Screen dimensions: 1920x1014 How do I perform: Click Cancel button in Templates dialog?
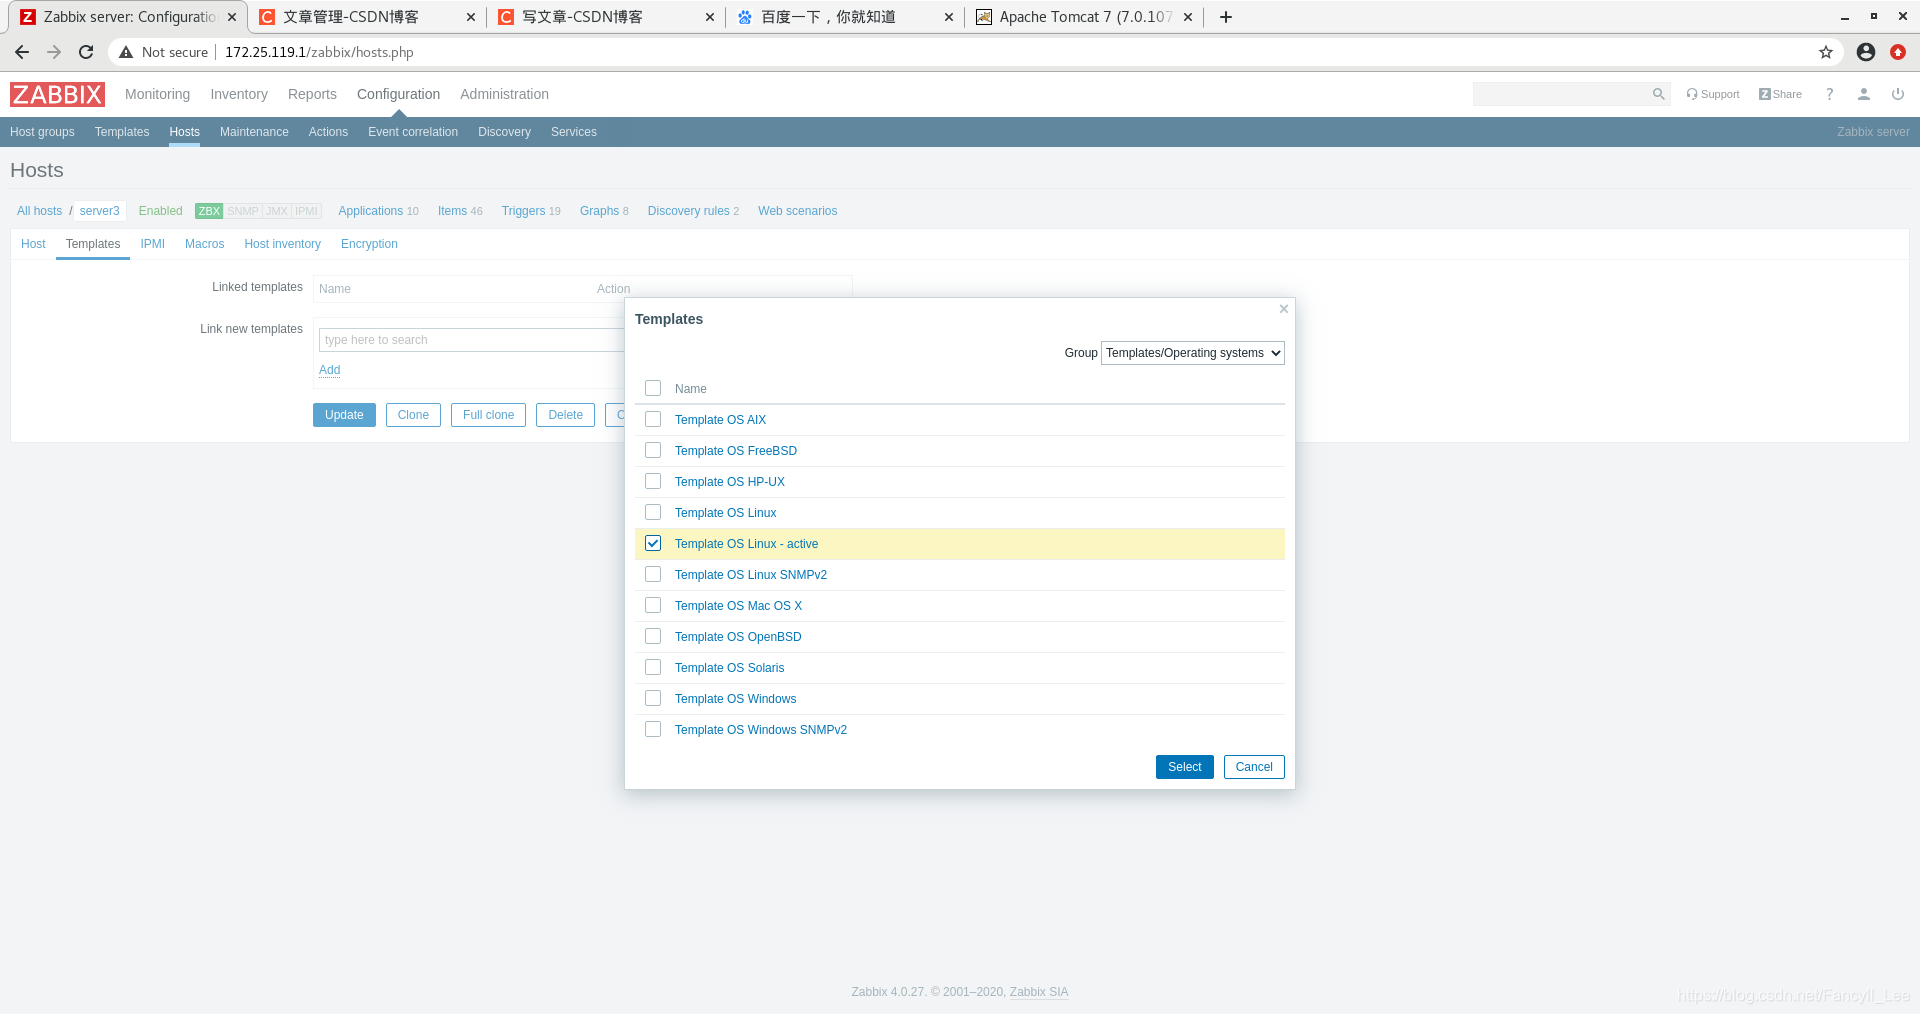click(1254, 767)
